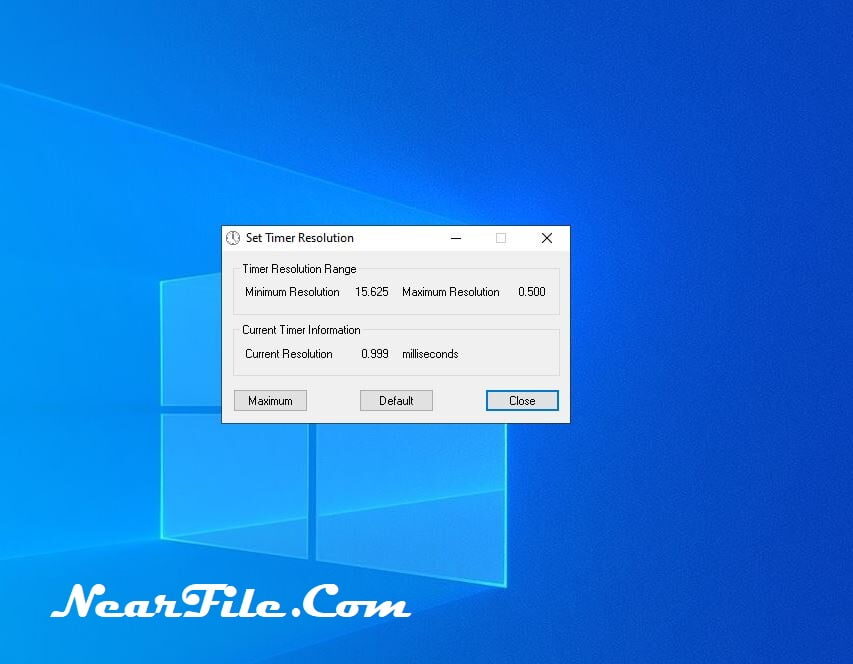
Task: Click the Current Timer Information section header
Action: (x=302, y=330)
